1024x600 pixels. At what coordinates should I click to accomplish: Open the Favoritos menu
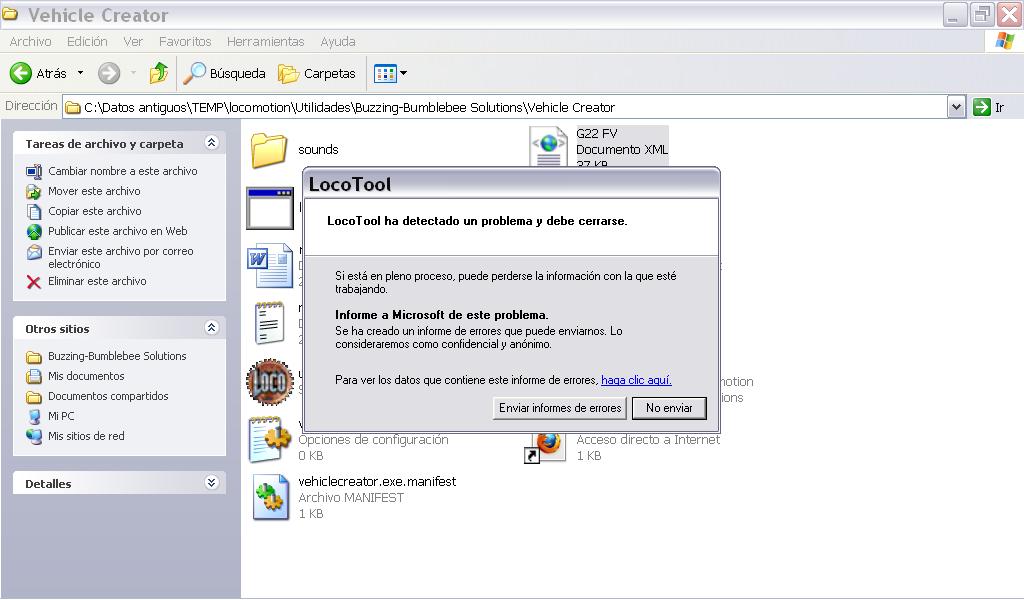point(185,41)
